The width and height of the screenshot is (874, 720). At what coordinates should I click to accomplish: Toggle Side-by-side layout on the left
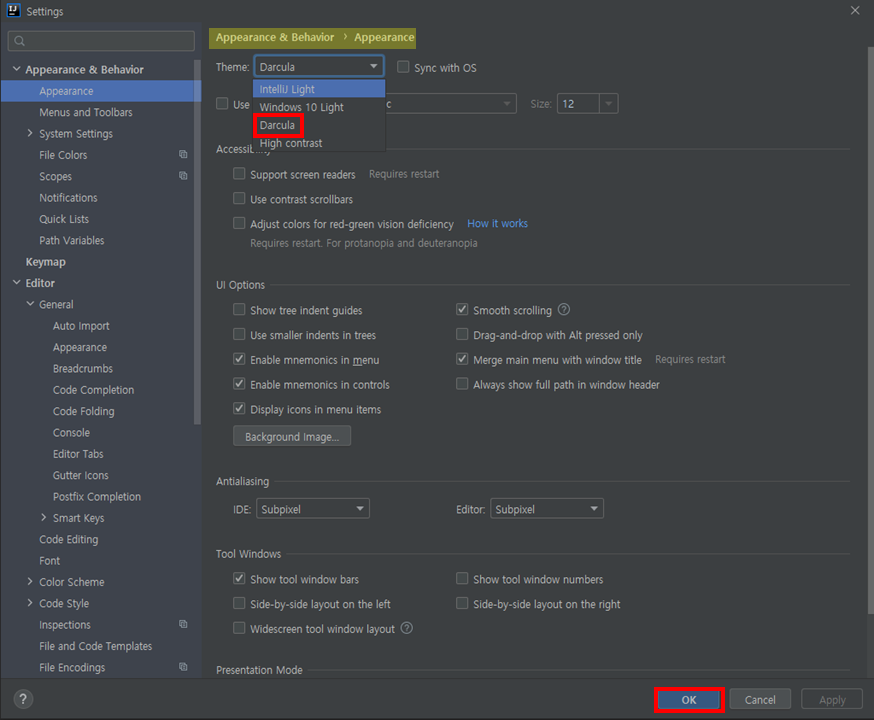click(x=239, y=604)
